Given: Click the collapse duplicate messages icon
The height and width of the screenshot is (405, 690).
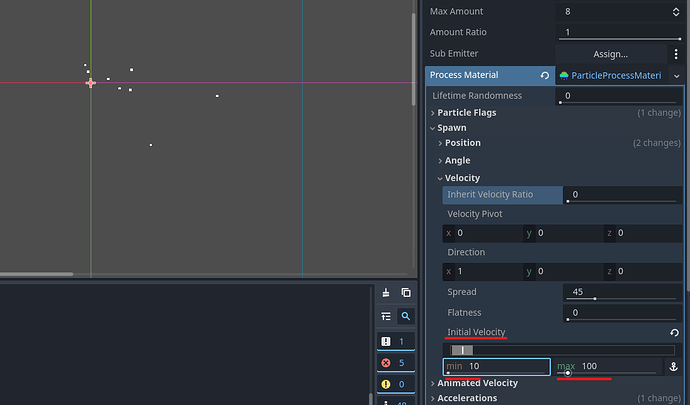Looking at the screenshot, I should click(386, 316).
